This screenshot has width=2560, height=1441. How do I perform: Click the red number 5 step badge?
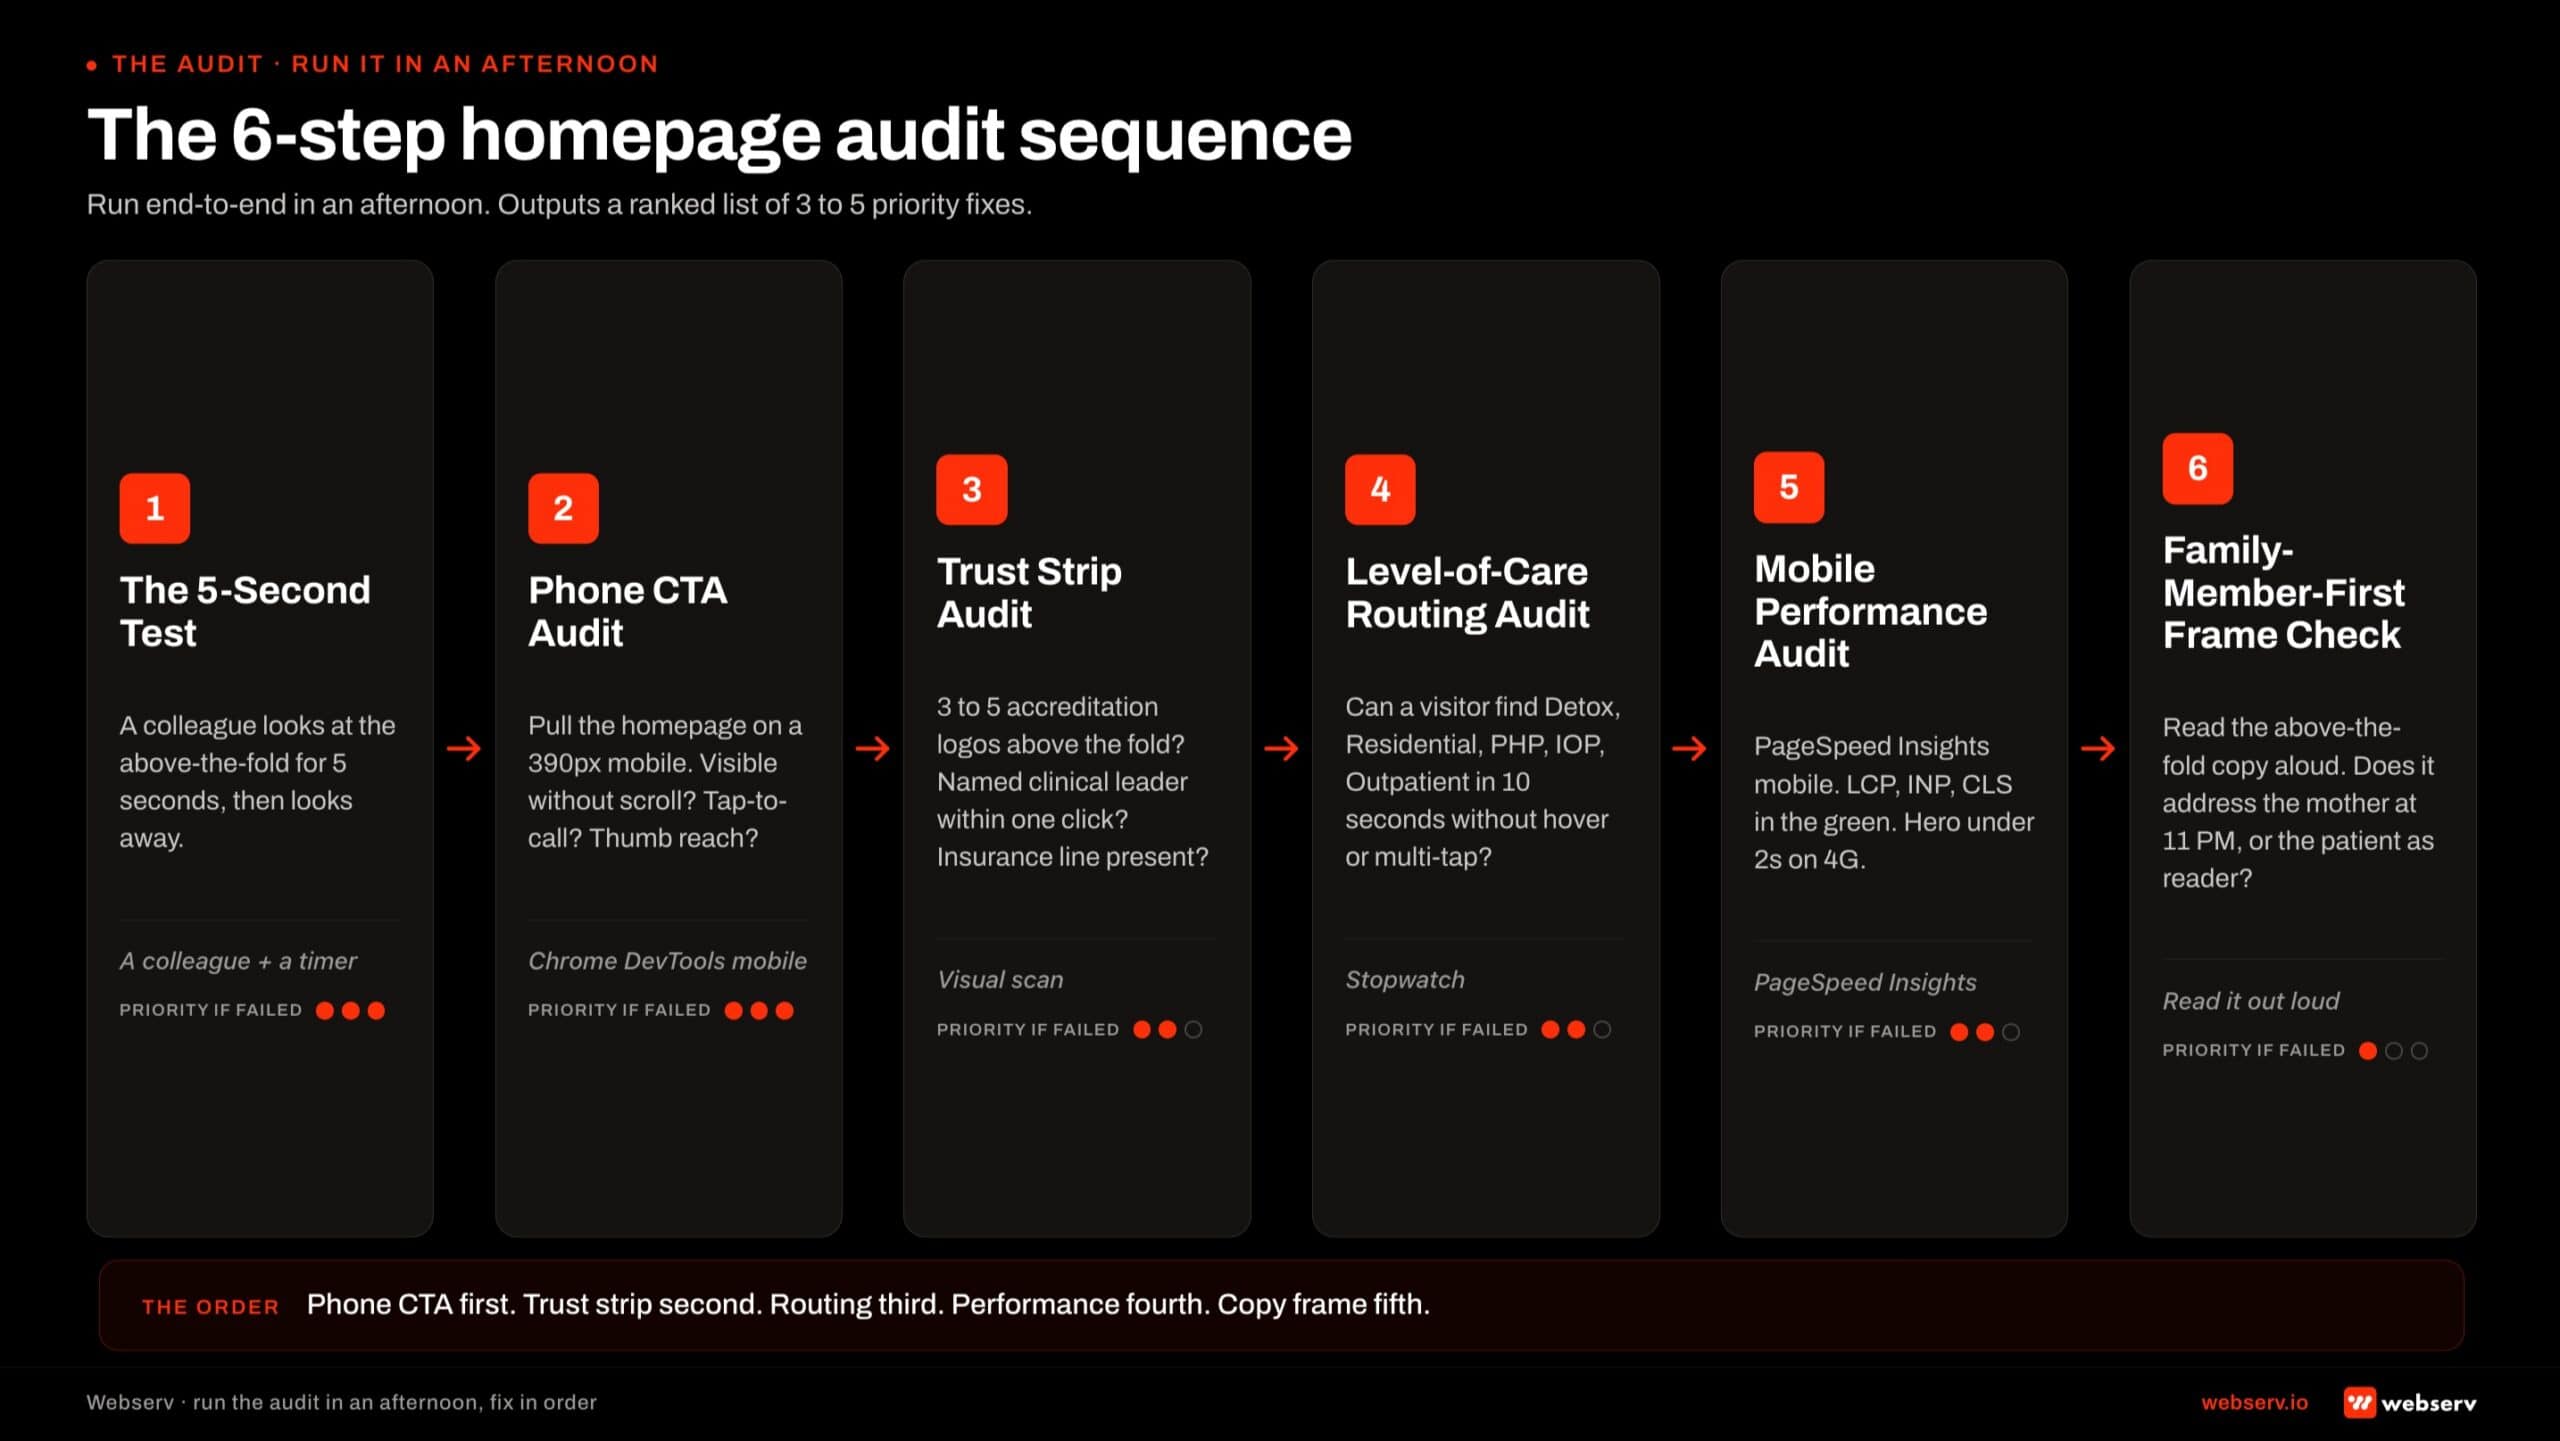coord(1789,487)
